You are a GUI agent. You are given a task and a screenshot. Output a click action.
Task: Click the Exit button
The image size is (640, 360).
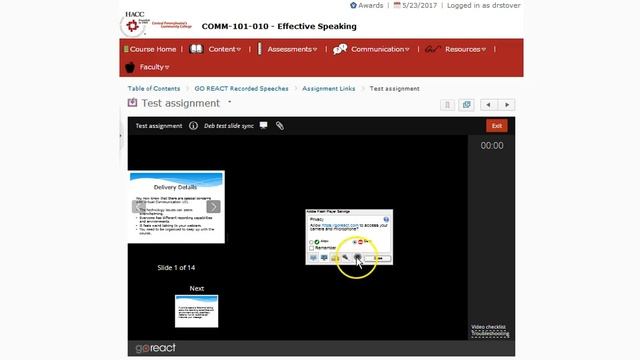coord(497,126)
